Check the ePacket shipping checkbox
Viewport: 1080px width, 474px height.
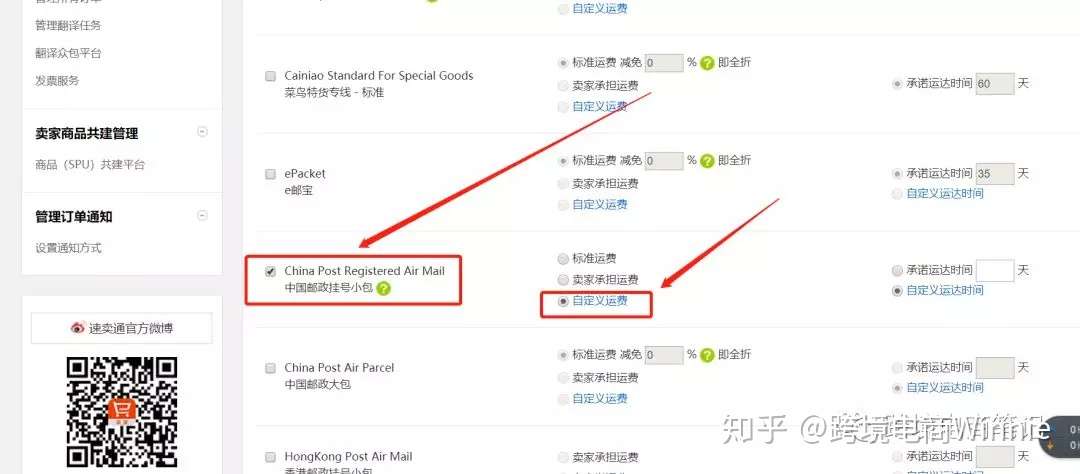point(271,174)
